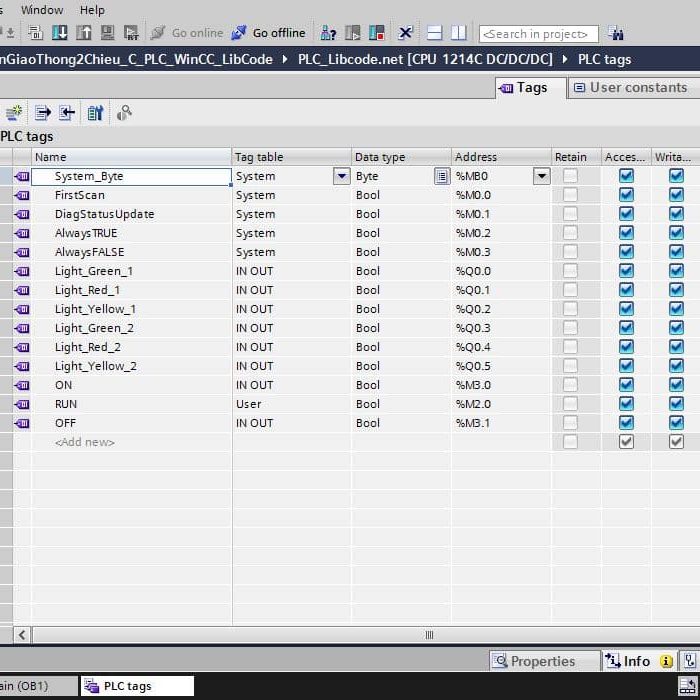Click the Diagnostics tab icon beside Info
Image resolution: width=700 pixels, height=700 pixels.
click(x=690, y=661)
